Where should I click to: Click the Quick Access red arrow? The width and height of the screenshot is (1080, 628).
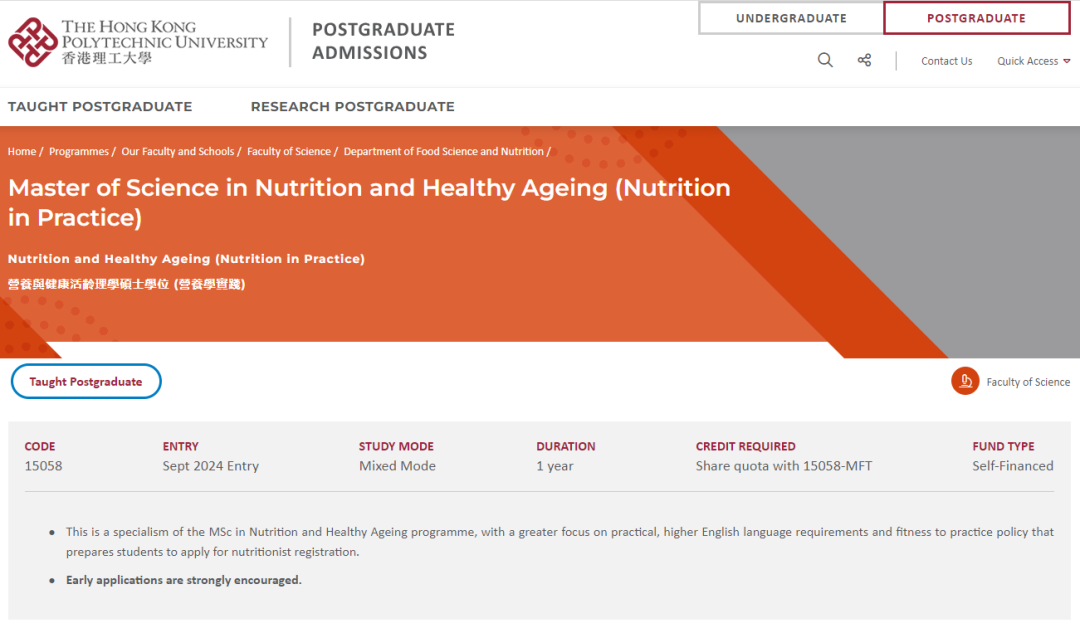pyautogui.click(x=1067, y=61)
